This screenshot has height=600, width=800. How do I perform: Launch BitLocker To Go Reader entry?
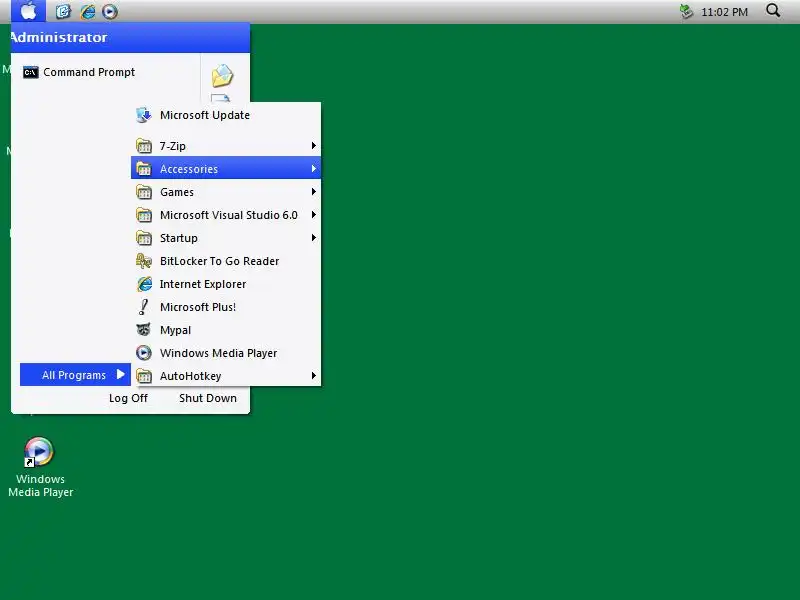(226, 261)
